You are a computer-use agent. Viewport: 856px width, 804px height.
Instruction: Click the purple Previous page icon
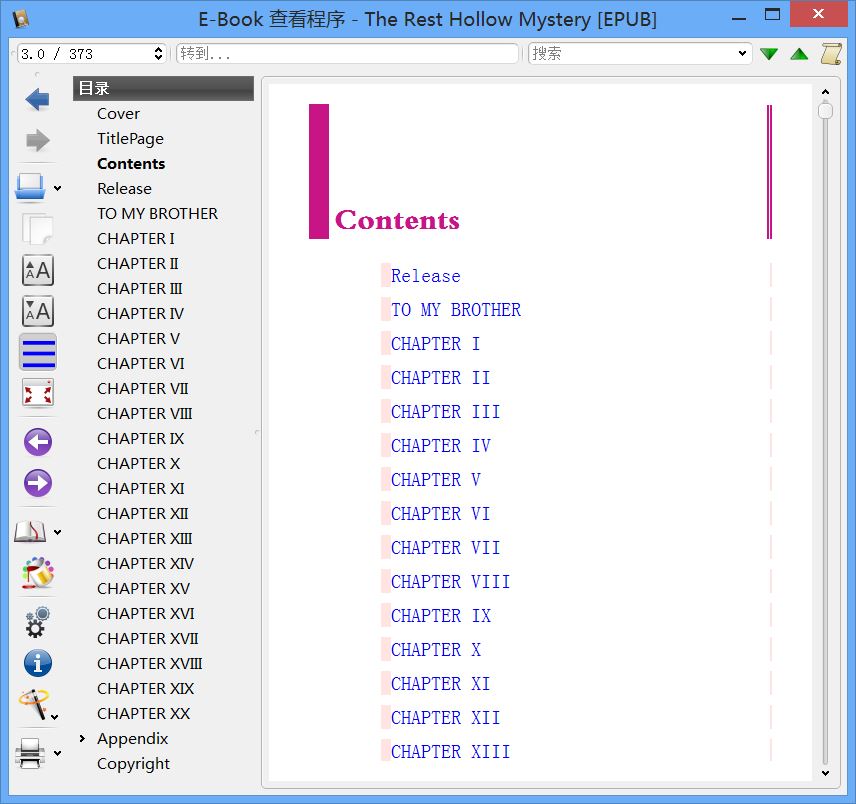(x=38, y=442)
